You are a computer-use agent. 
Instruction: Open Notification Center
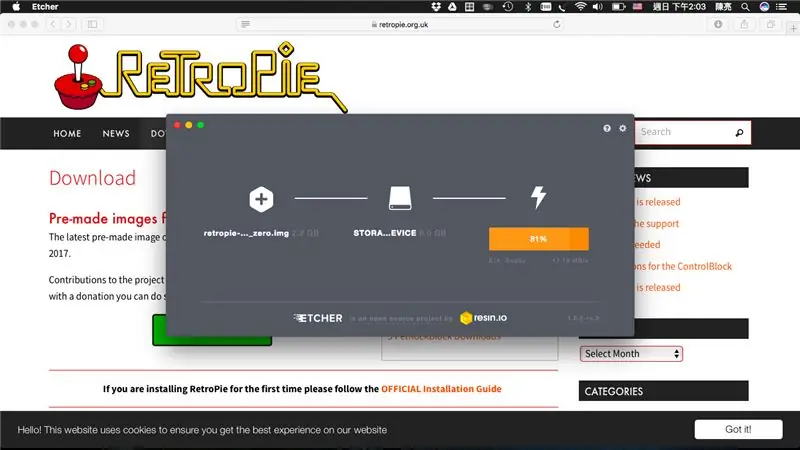[x=781, y=7]
